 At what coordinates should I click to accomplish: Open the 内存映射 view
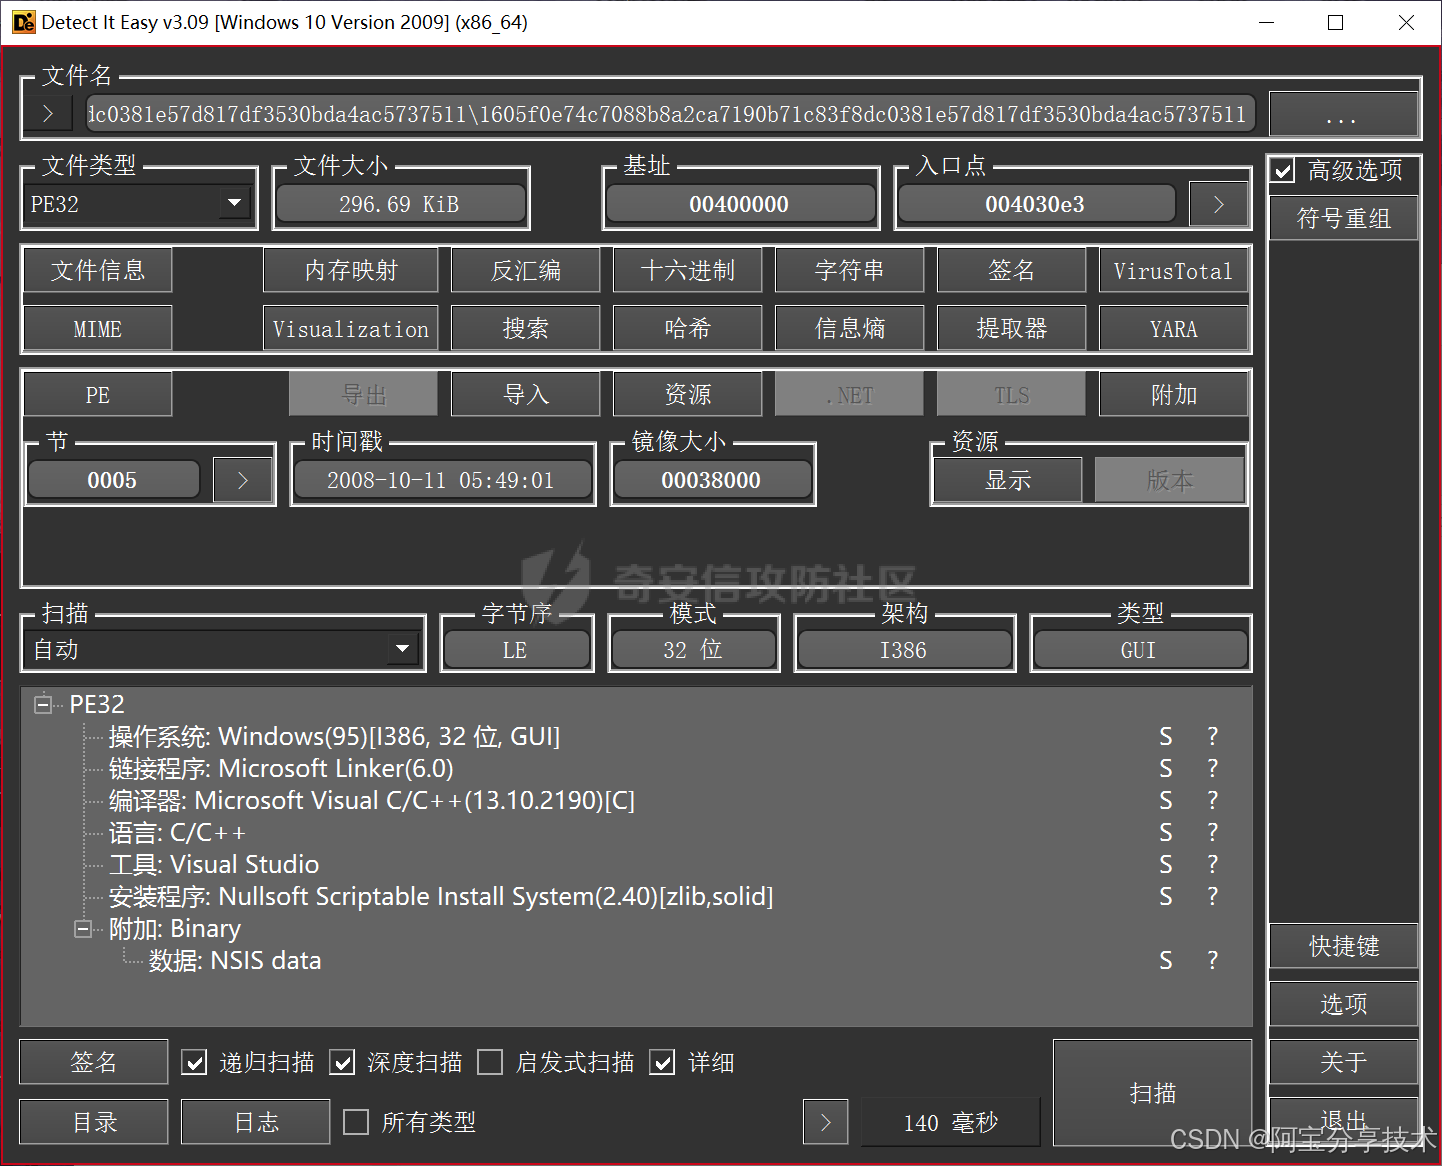pos(351,270)
